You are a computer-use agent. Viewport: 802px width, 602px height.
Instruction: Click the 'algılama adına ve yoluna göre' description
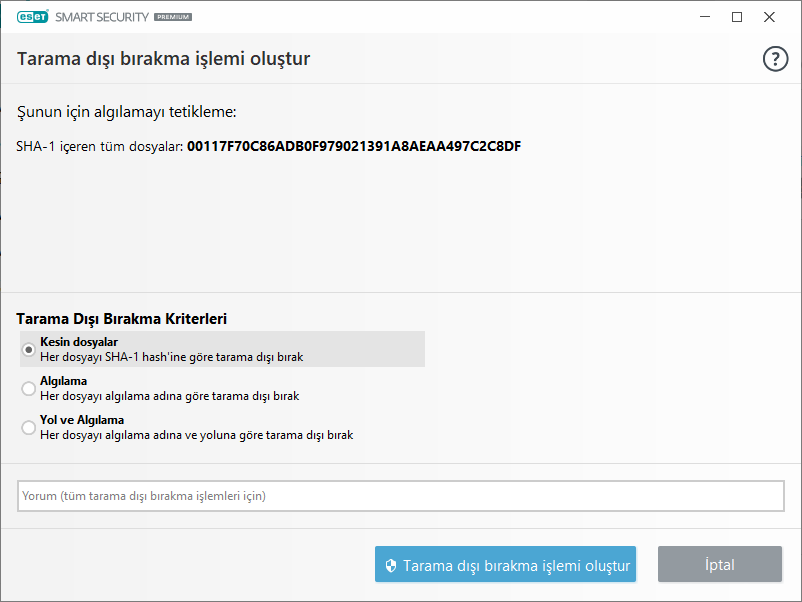pyautogui.click(x=196, y=435)
